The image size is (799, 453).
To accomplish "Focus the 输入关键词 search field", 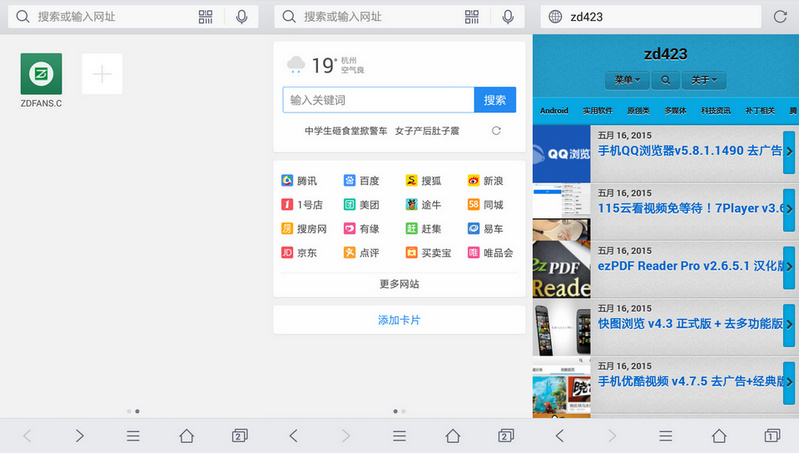I will click(x=378, y=100).
